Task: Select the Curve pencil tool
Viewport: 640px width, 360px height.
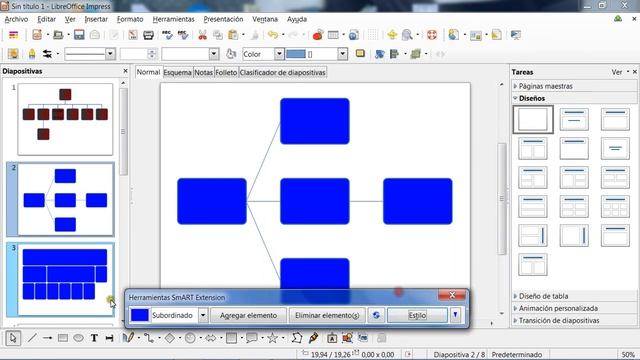Action: [128, 338]
